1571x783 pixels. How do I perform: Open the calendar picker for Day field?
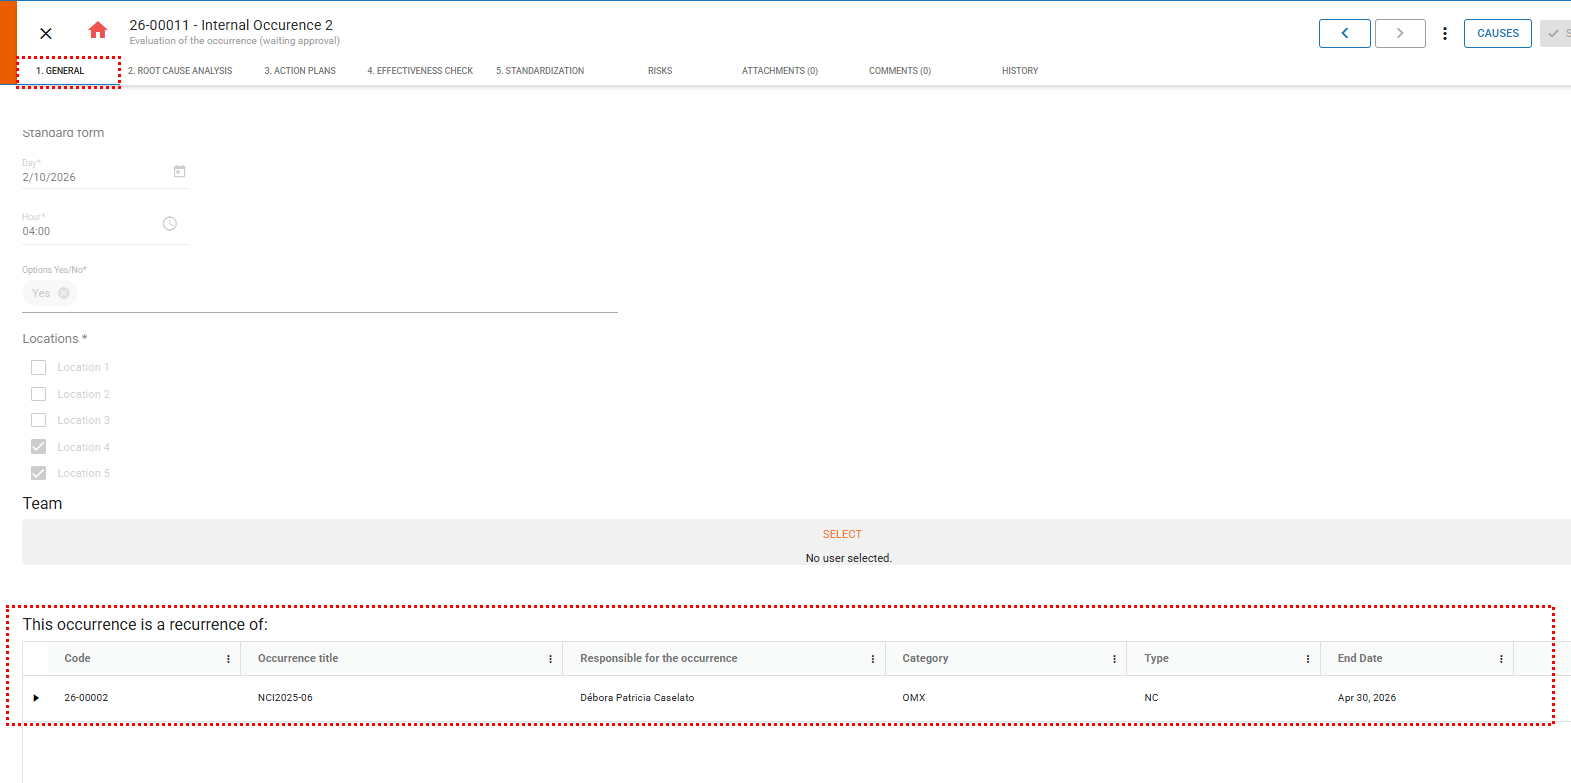(x=180, y=172)
